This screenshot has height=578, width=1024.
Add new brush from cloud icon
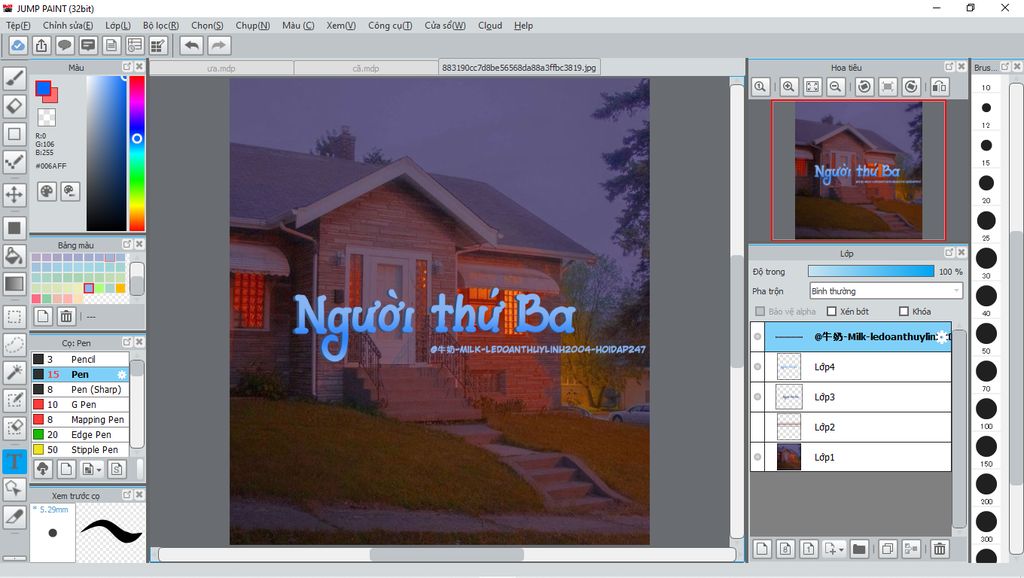(42, 469)
